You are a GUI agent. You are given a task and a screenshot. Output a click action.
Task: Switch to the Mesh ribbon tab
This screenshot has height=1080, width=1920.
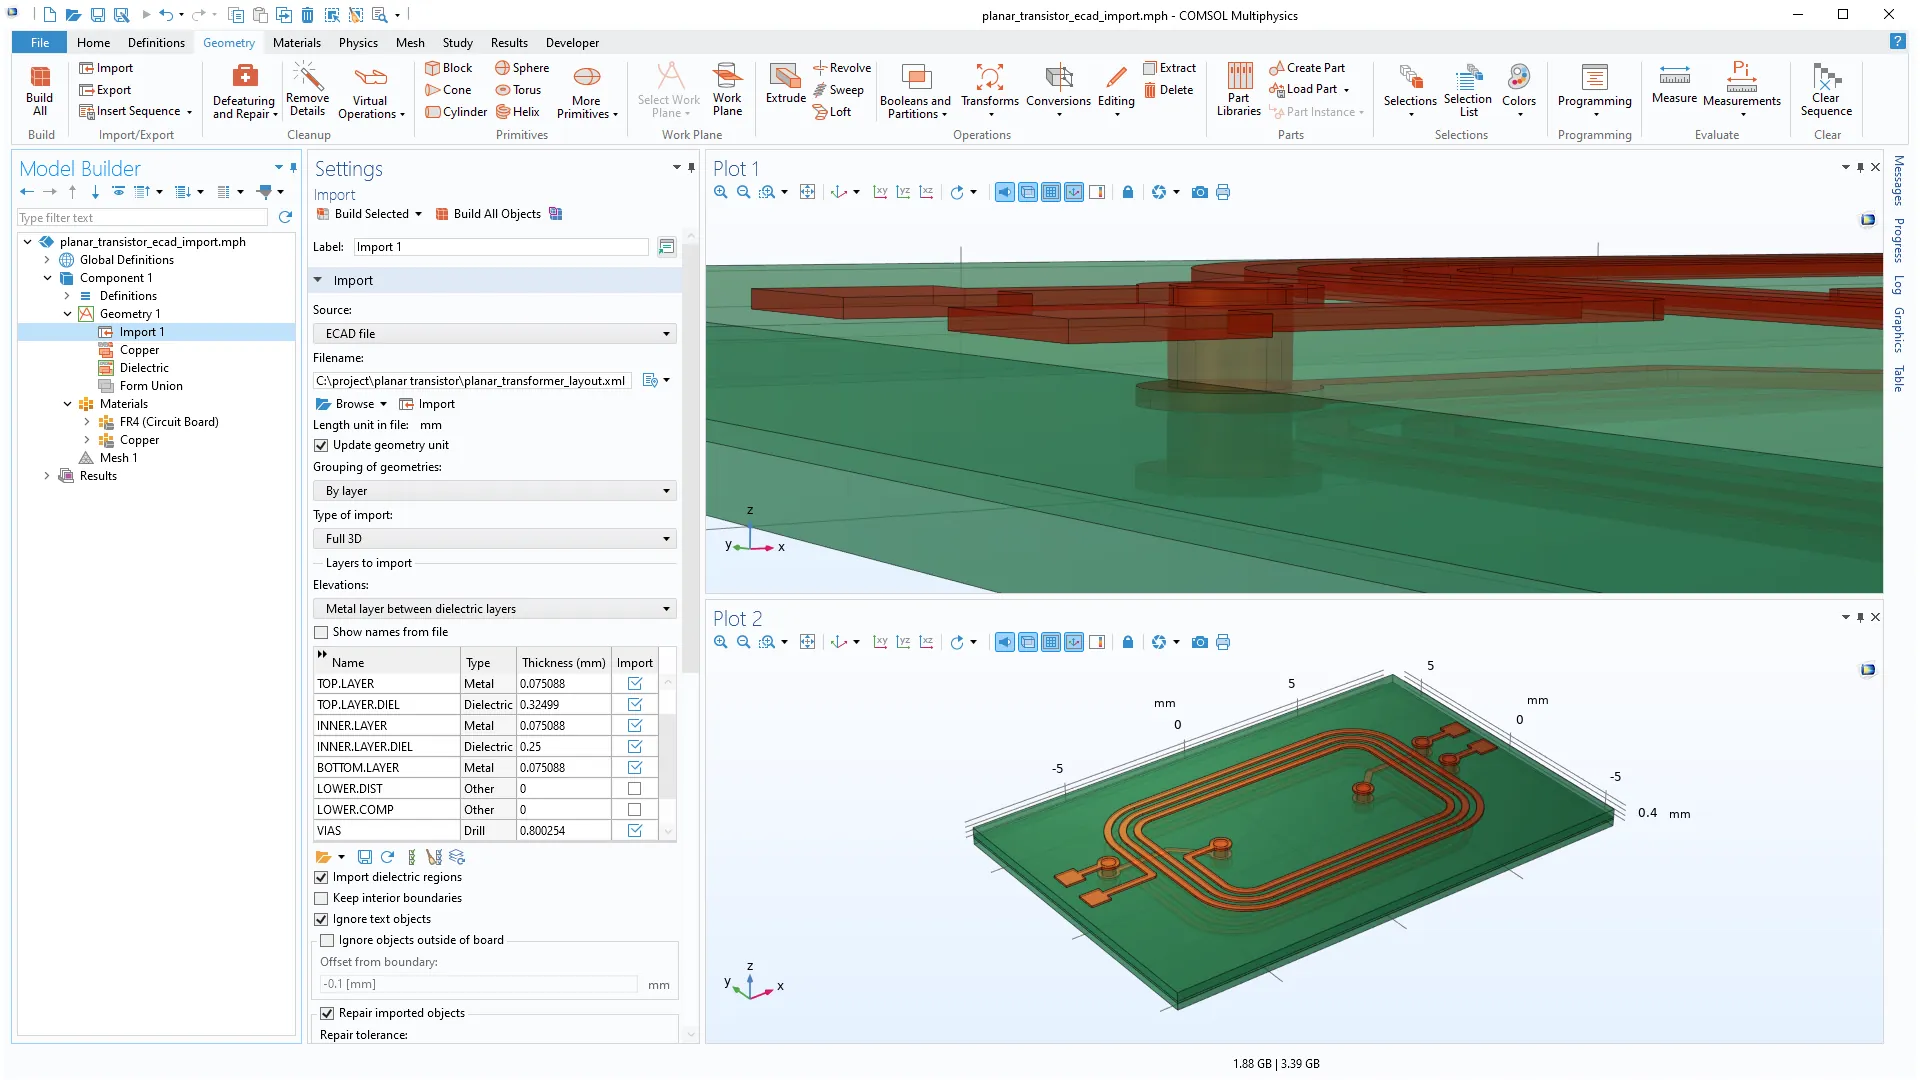tap(410, 43)
